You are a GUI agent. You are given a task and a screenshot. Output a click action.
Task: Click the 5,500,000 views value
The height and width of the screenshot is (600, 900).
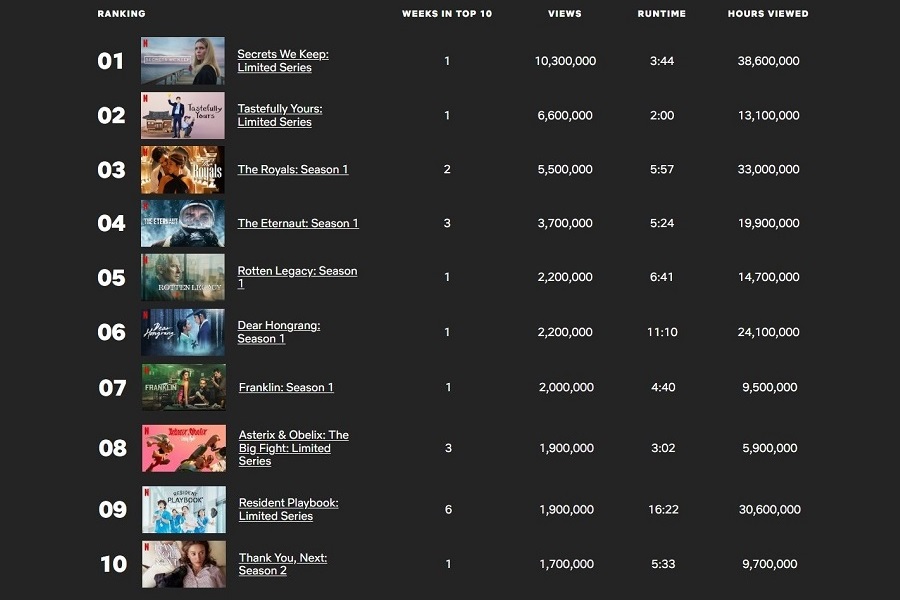565,169
